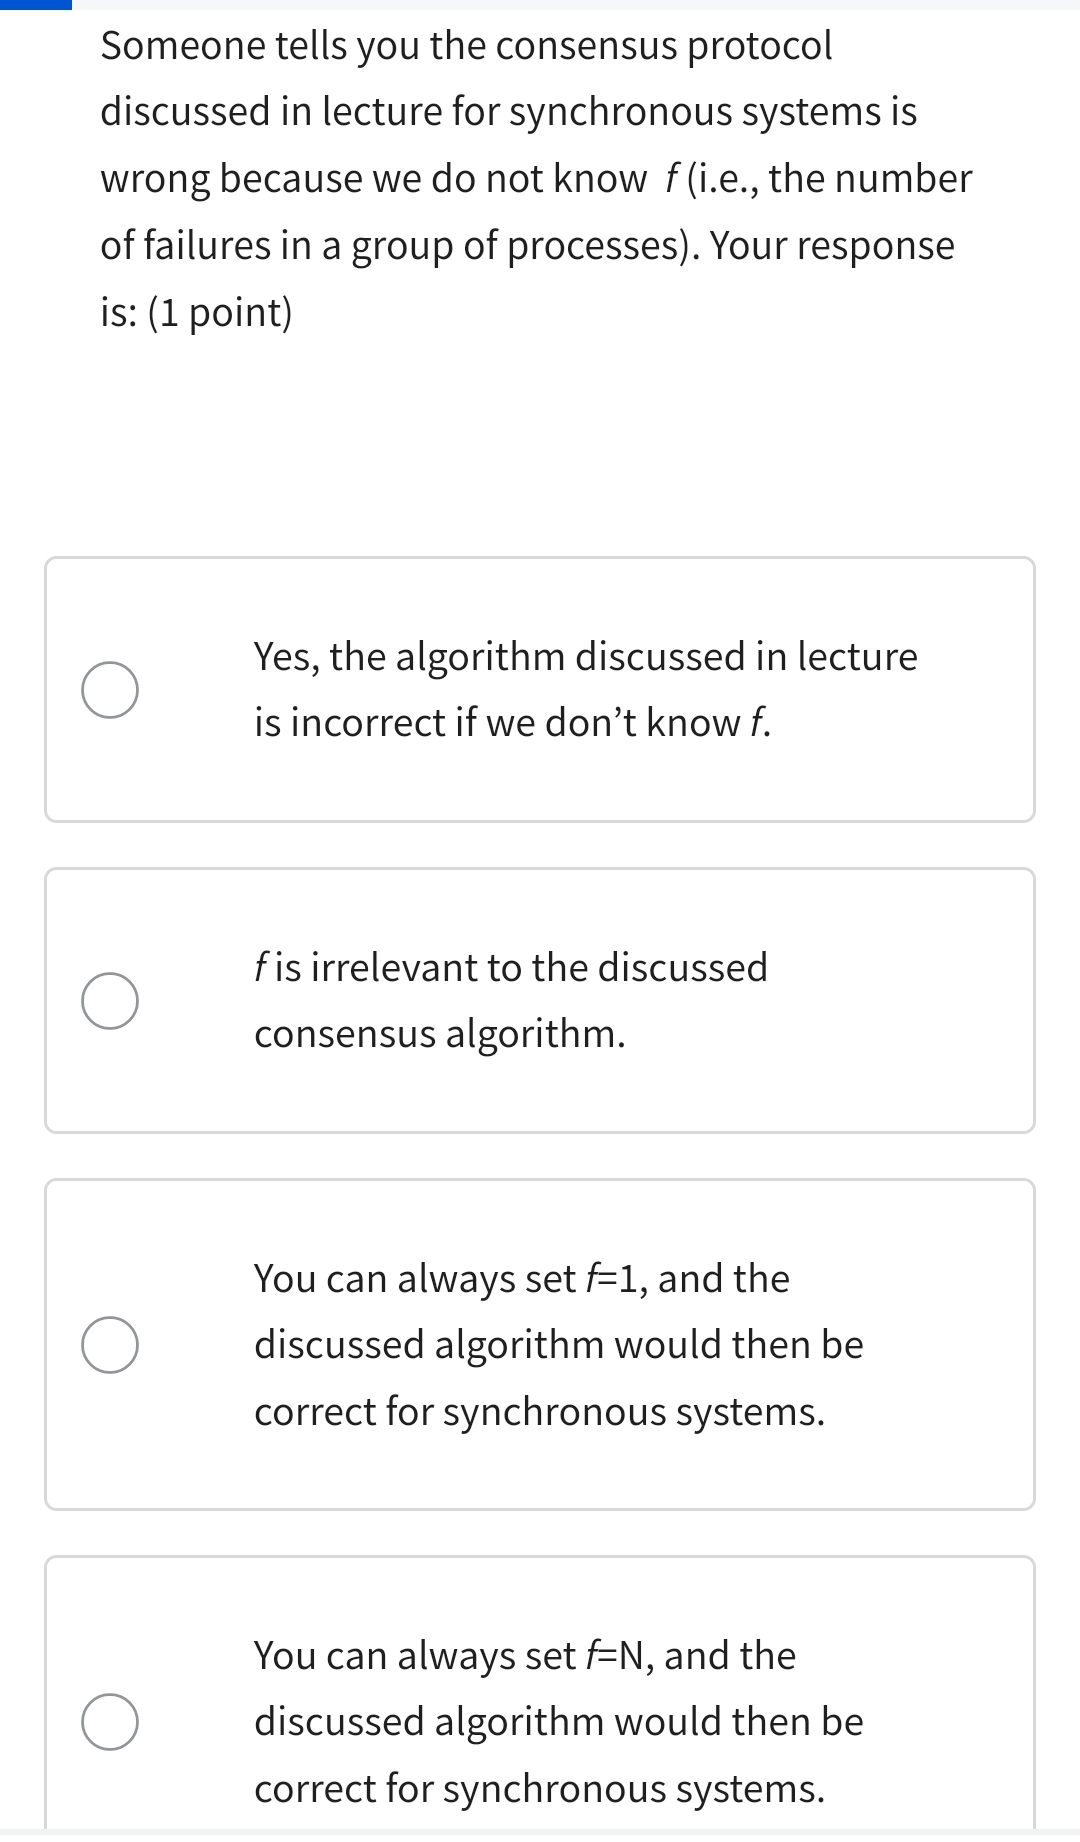Click the 'algorithm is incorrect' answer card
This screenshot has height=1842, width=1080.
(540, 688)
